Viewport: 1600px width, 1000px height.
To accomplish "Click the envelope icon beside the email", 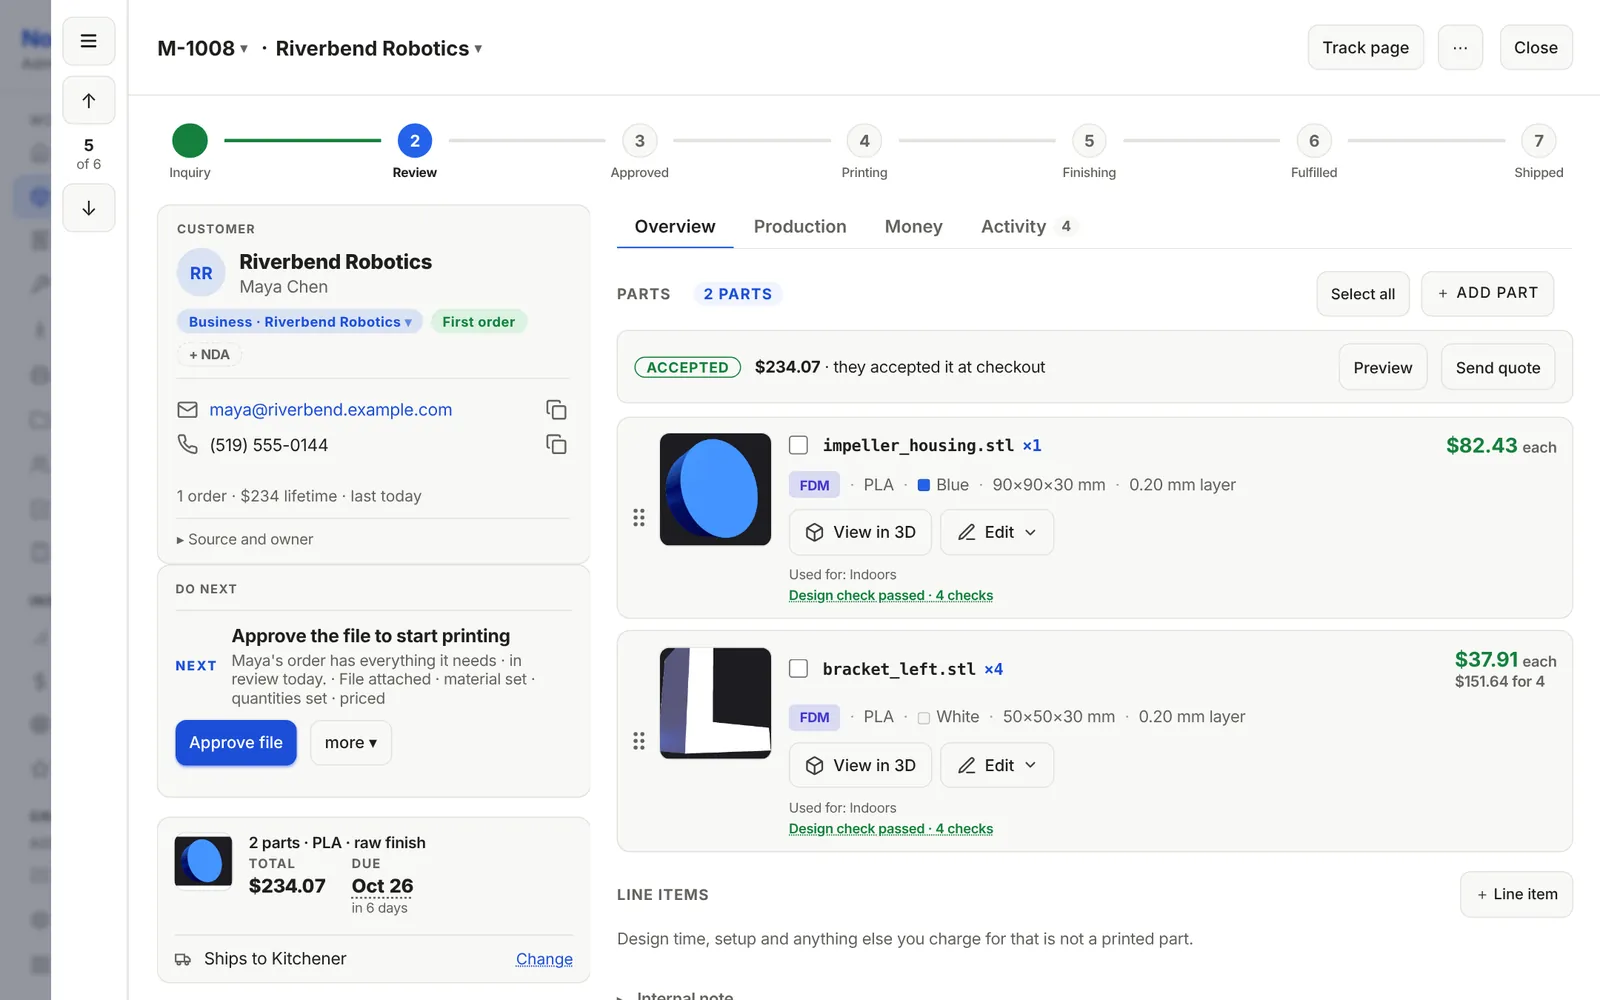I will 187,410.
